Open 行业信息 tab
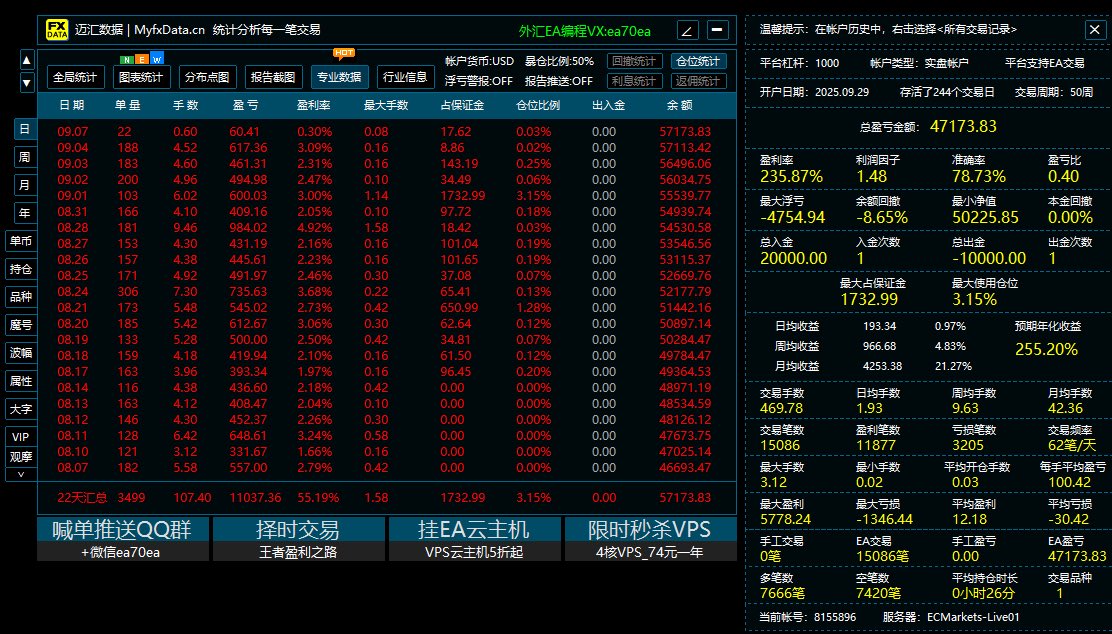The image size is (1112, 634). (405, 77)
